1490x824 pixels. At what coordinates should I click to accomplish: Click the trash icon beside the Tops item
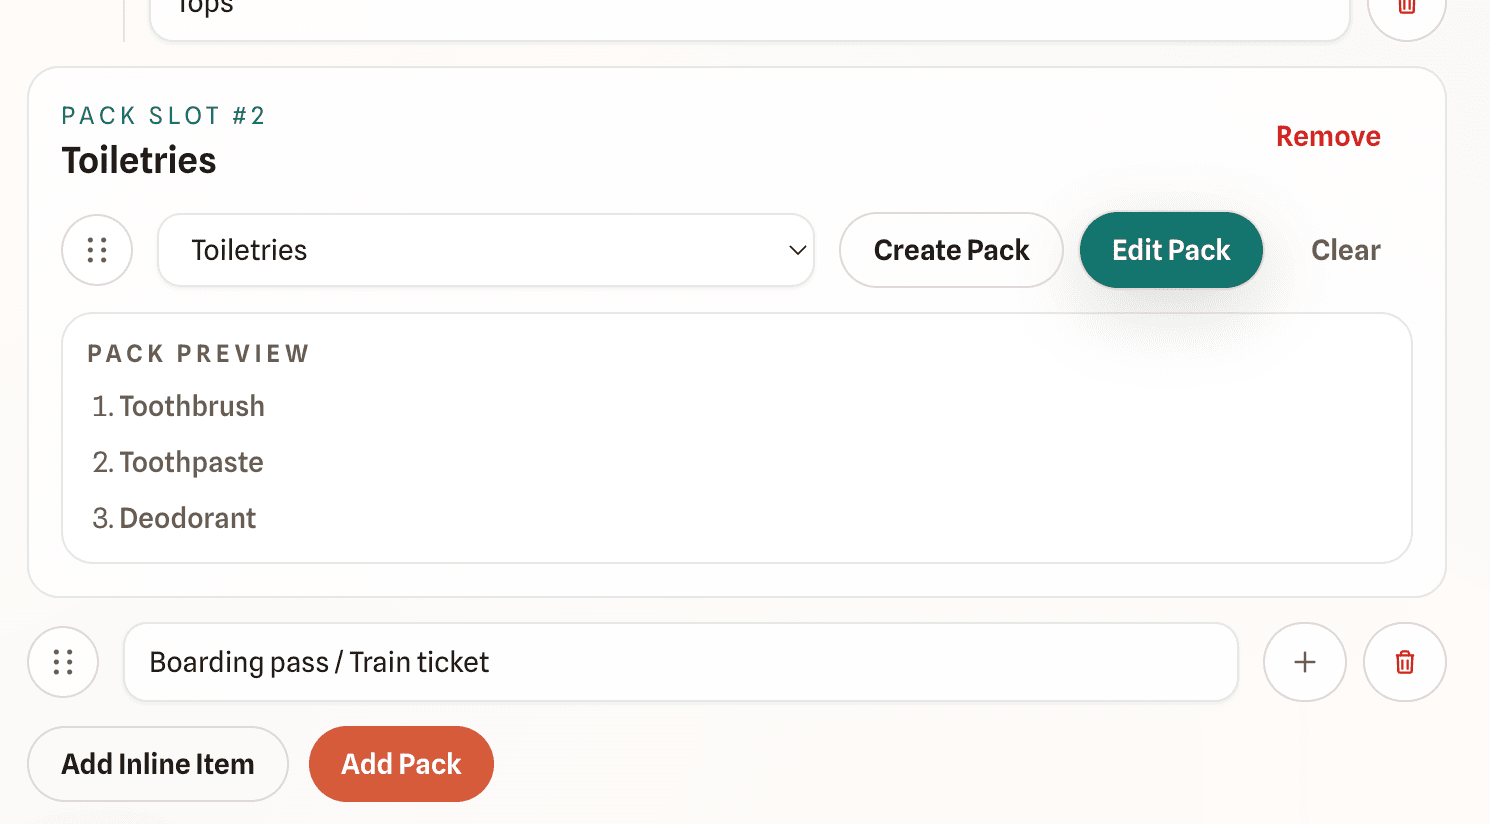(x=1406, y=8)
